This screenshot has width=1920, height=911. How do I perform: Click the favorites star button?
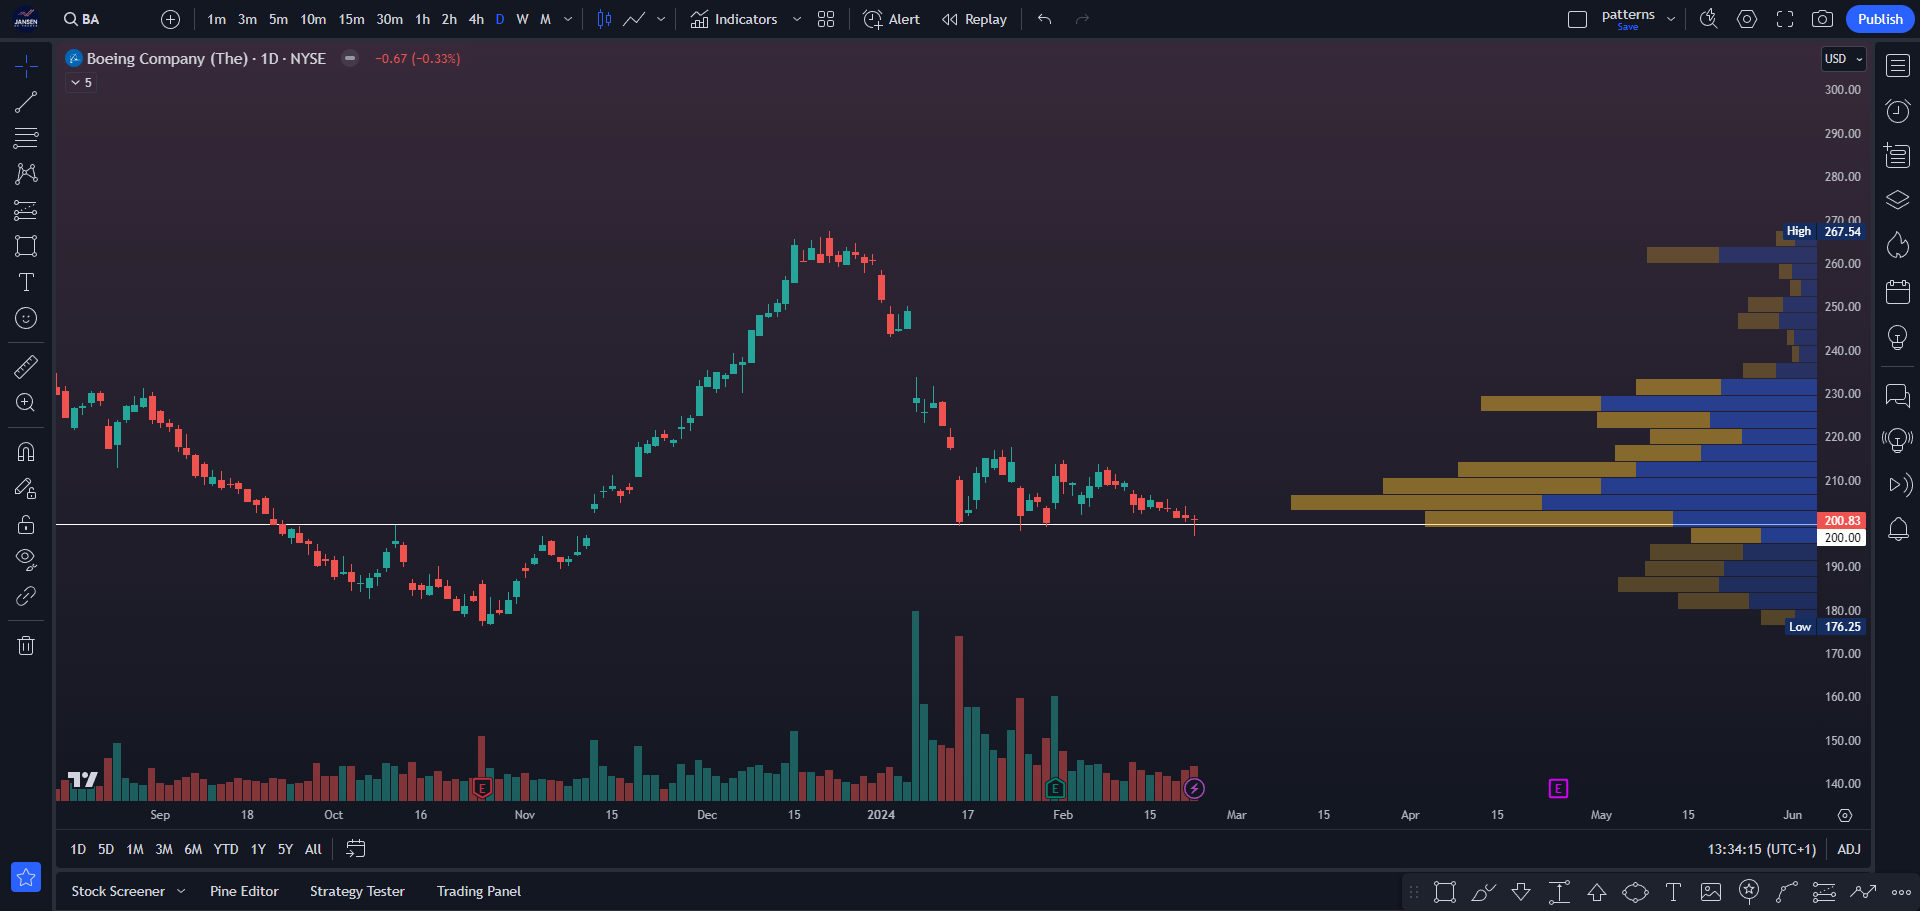pyautogui.click(x=26, y=877)
